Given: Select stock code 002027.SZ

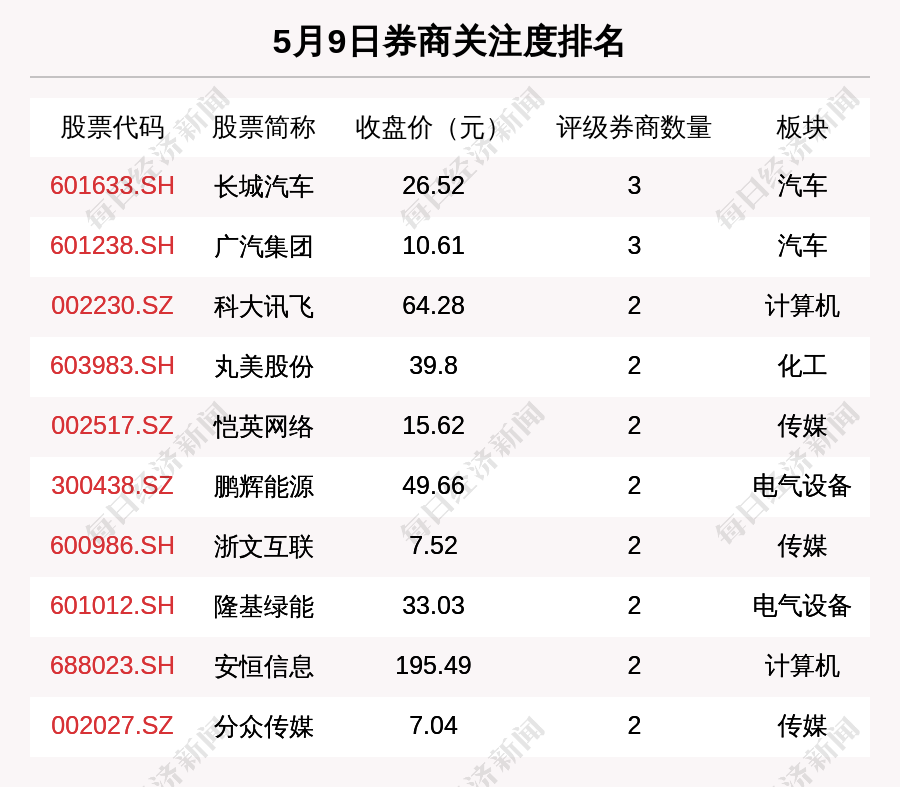Looking at the screenshot, I should pos(112,726).
